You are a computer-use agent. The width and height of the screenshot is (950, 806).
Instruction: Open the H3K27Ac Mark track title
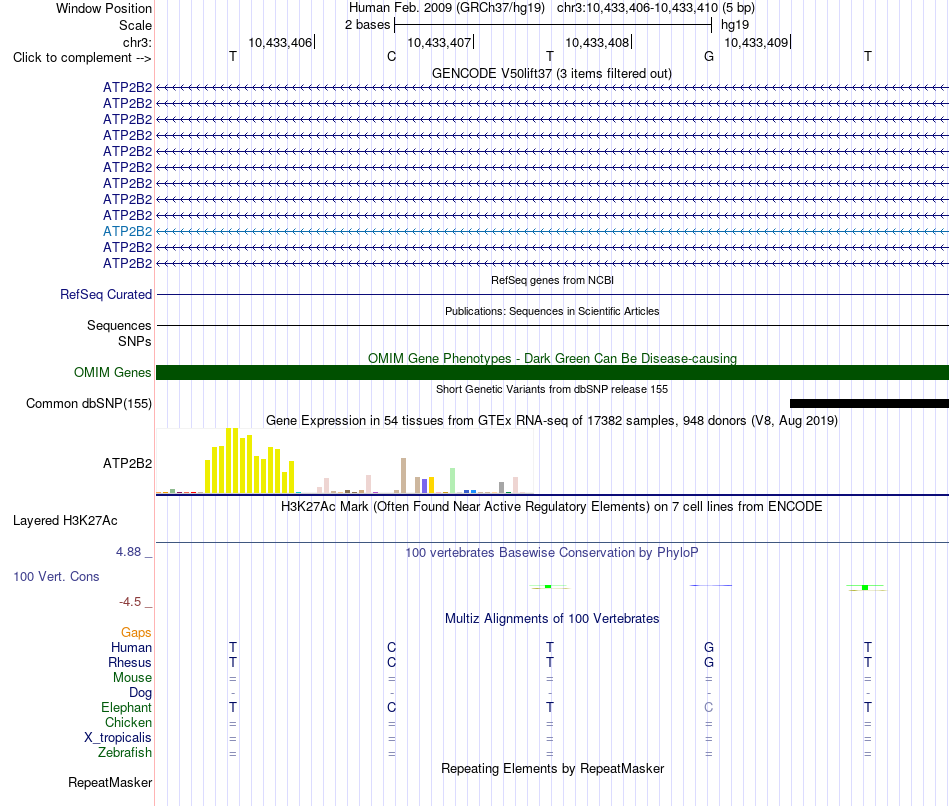[551, 507]
